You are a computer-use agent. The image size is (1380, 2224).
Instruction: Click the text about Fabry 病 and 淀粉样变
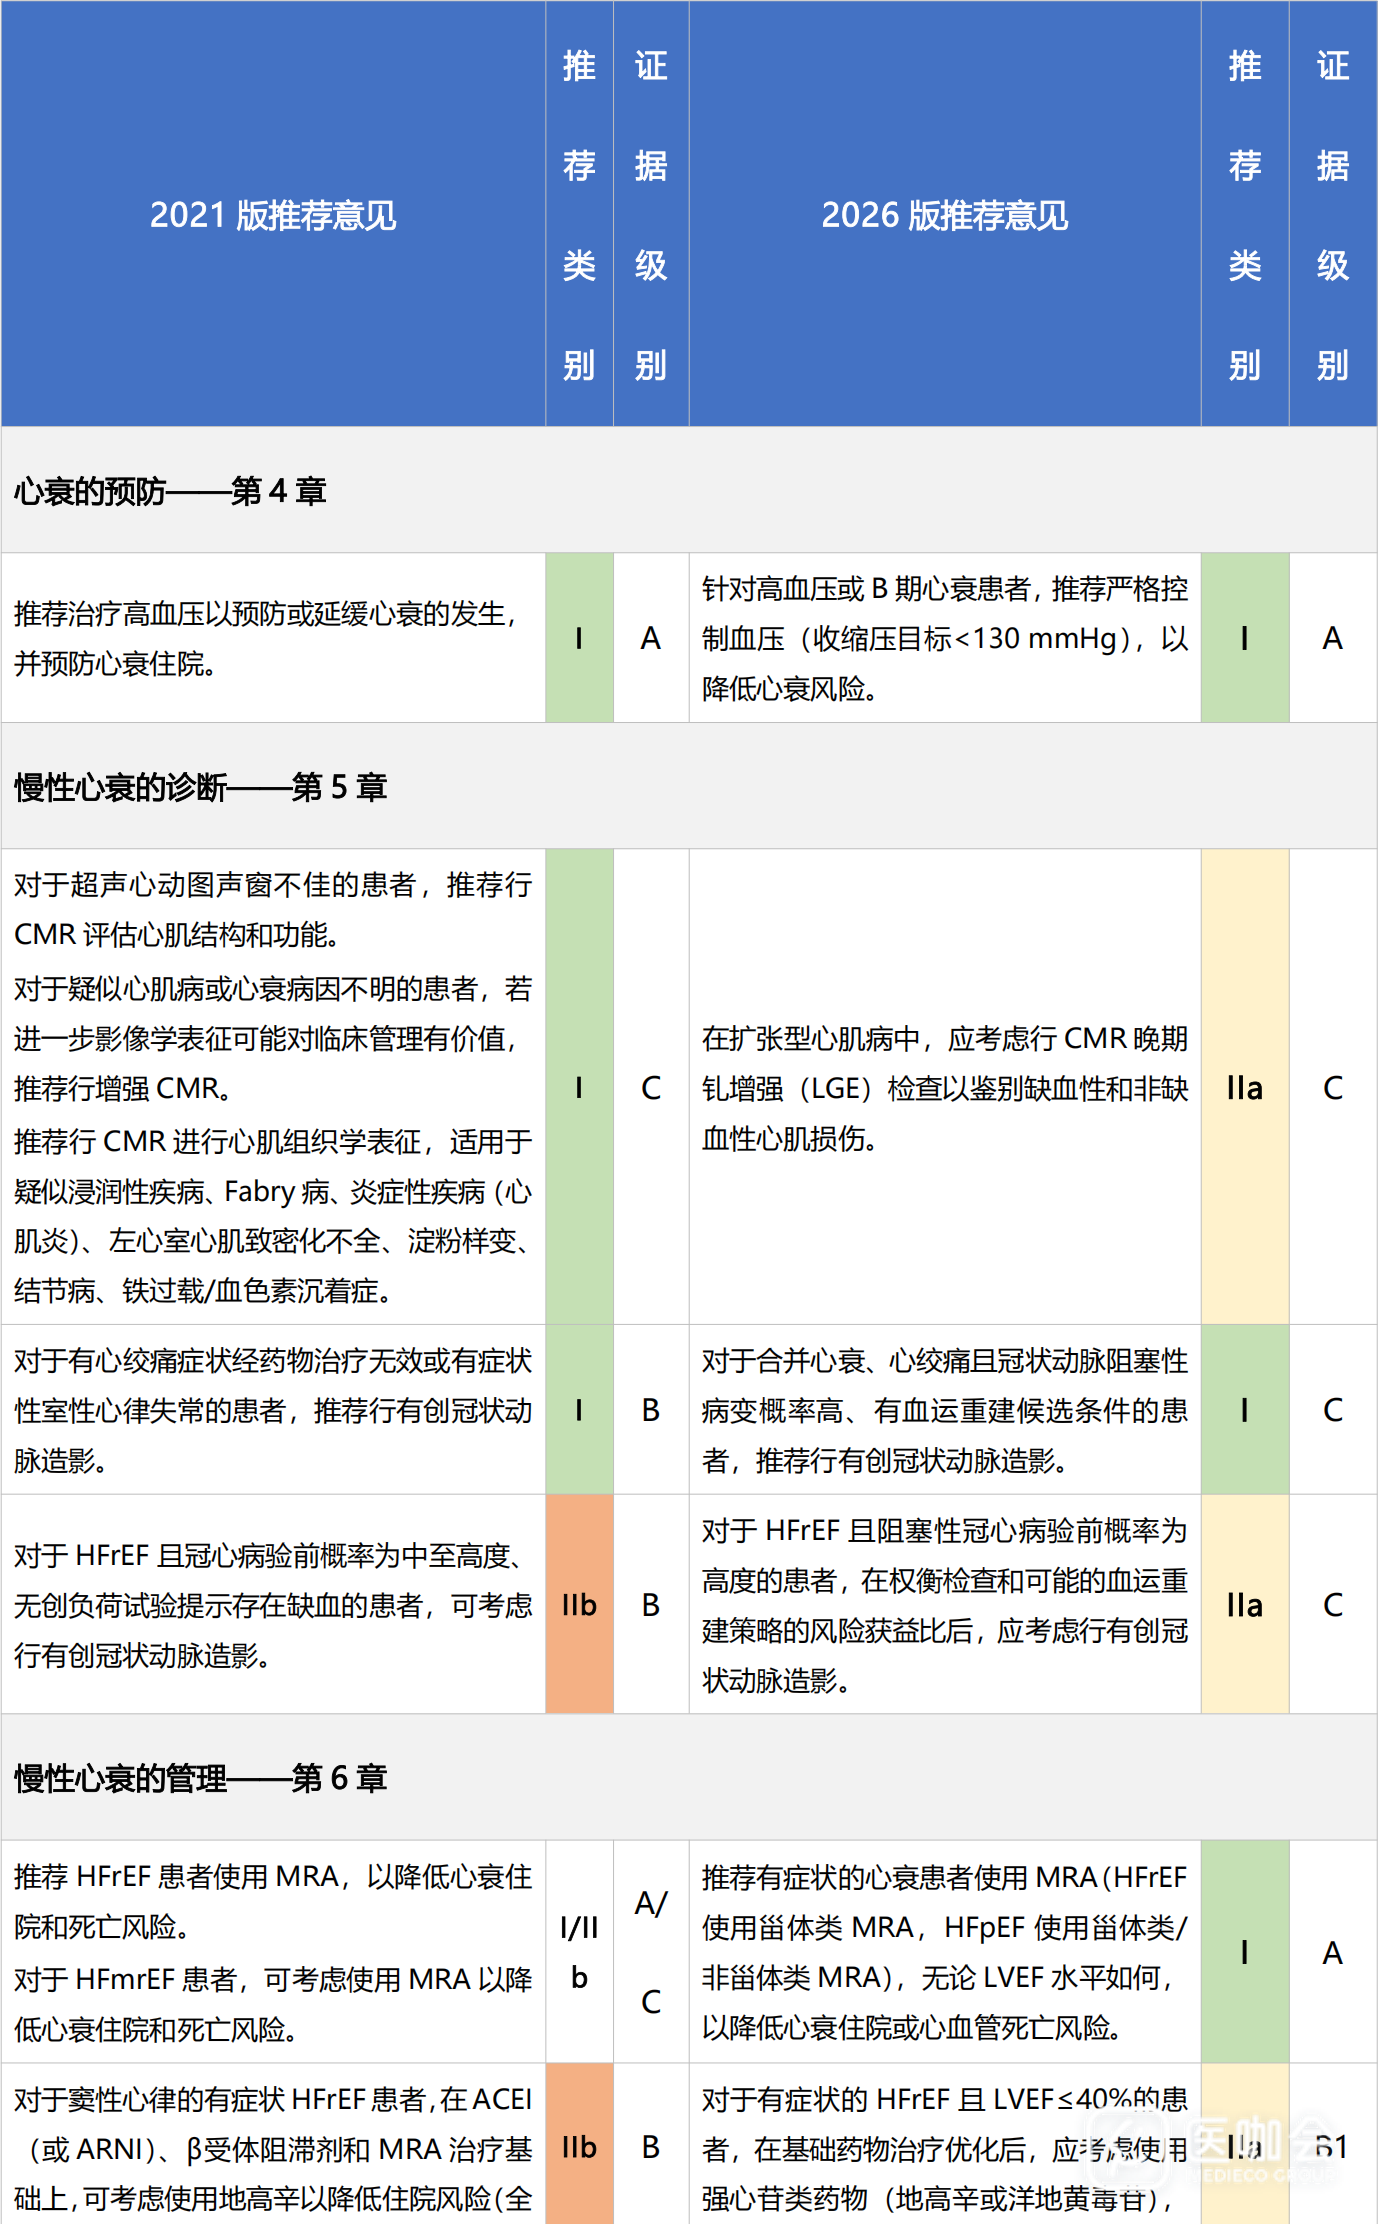coord(273,1216)
